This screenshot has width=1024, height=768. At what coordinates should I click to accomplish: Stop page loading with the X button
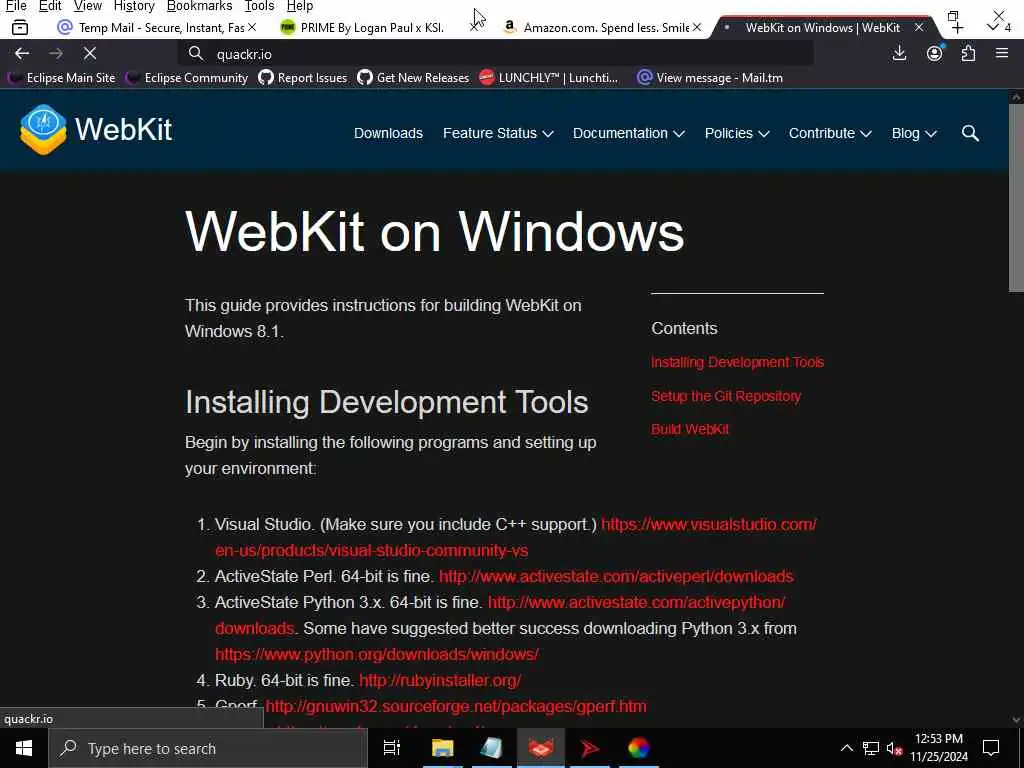coord(89,54)
